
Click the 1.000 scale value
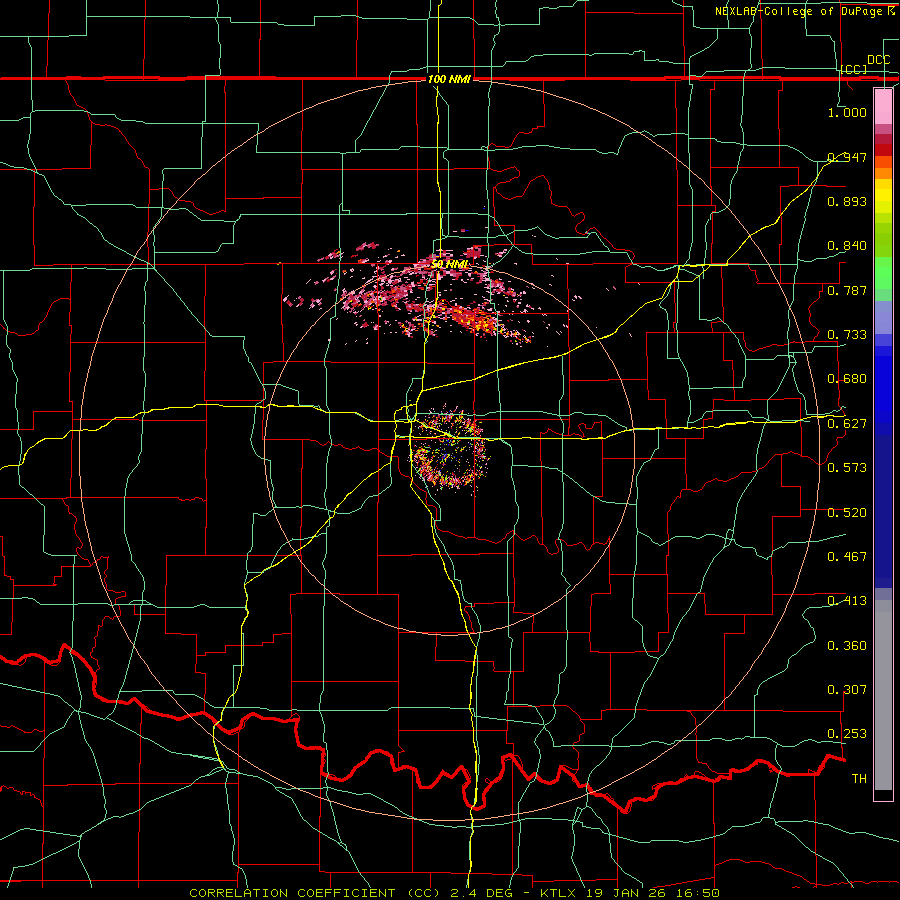[847, 112]
